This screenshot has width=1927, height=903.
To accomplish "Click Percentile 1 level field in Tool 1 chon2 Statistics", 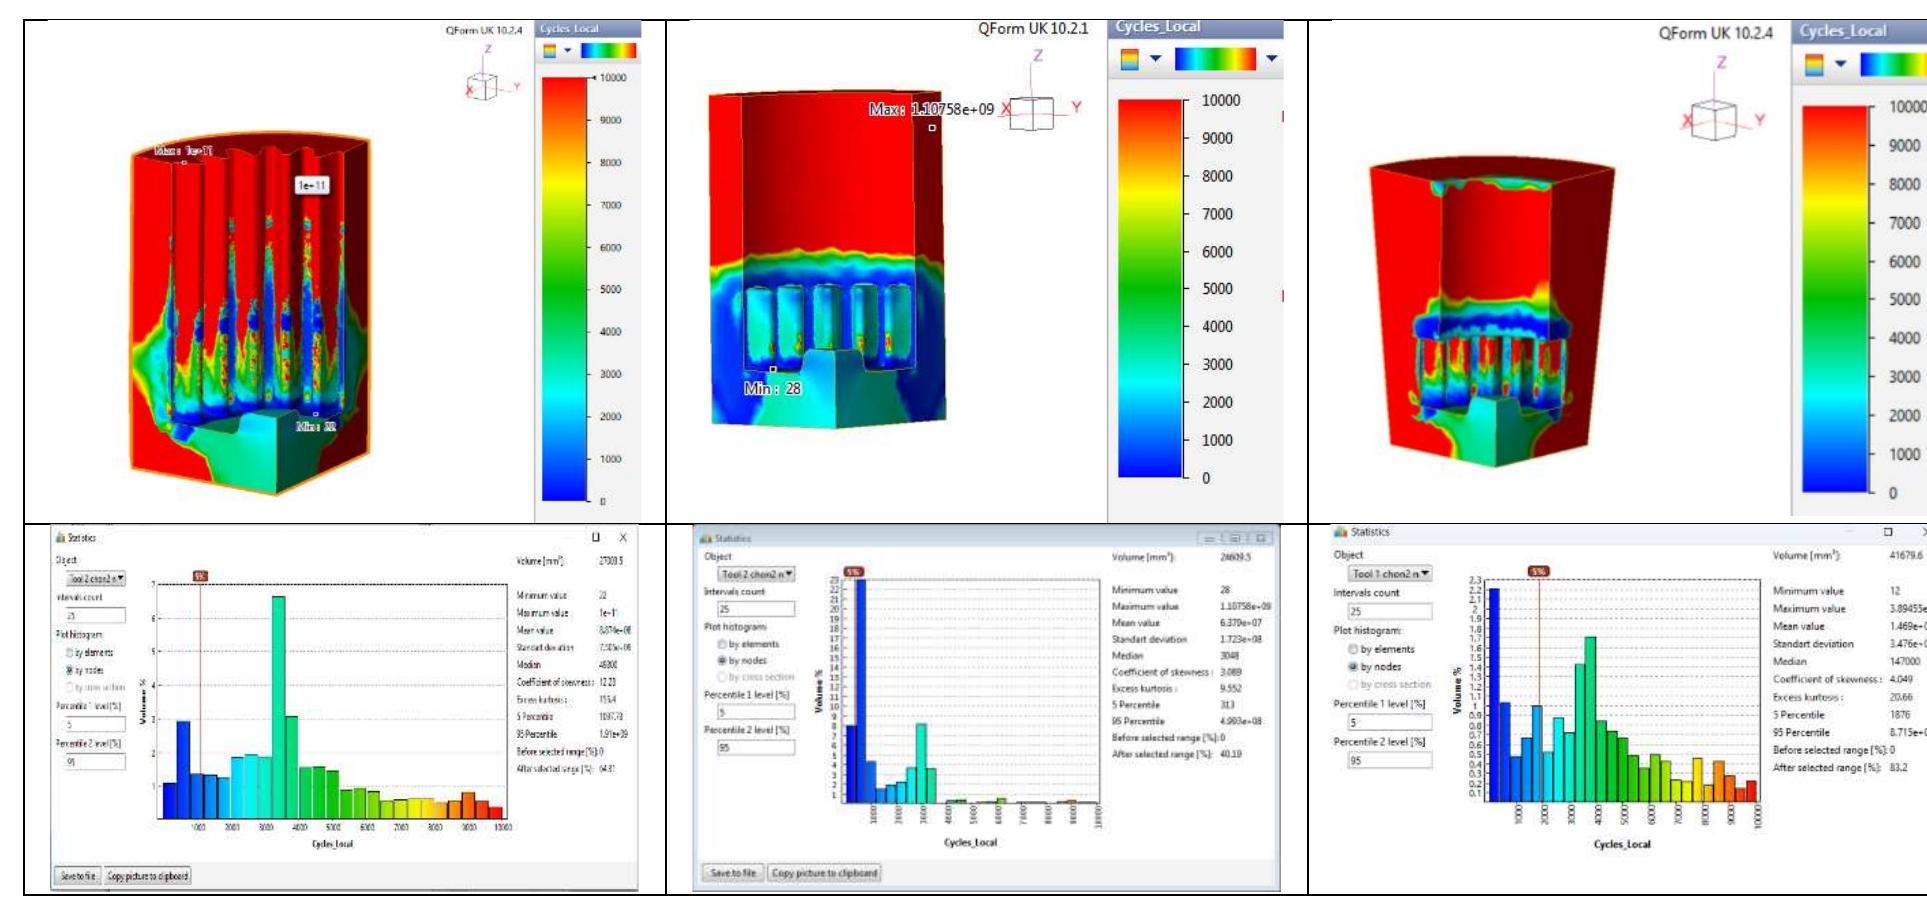I will tap(1390, 722).
